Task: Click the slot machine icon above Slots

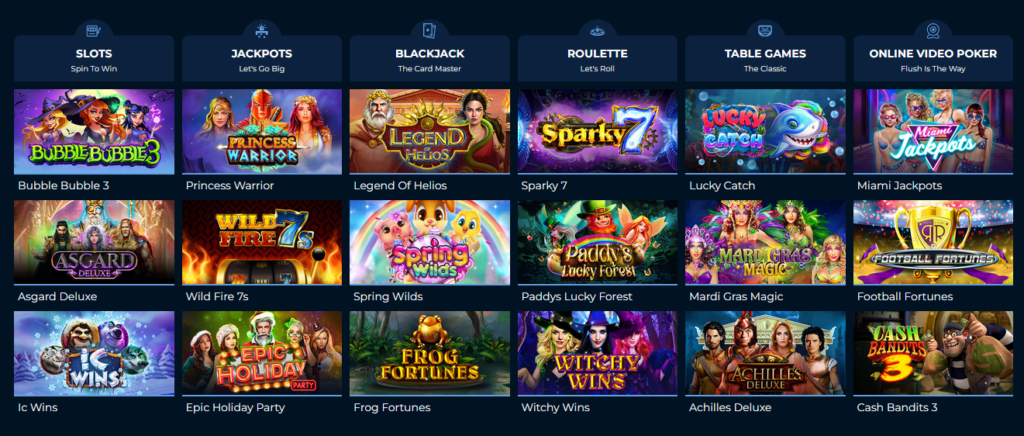Action: (94, 30)
